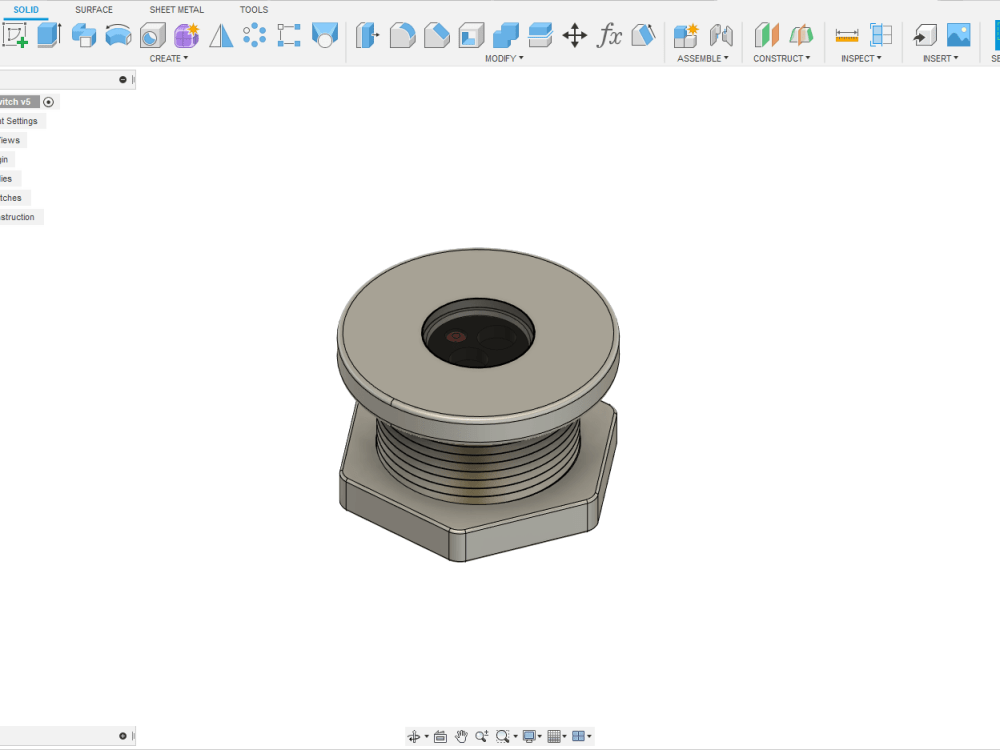Open the CREATE dropdown
Viewport: 1000px width, 750px height.
(x=168, y=58)
